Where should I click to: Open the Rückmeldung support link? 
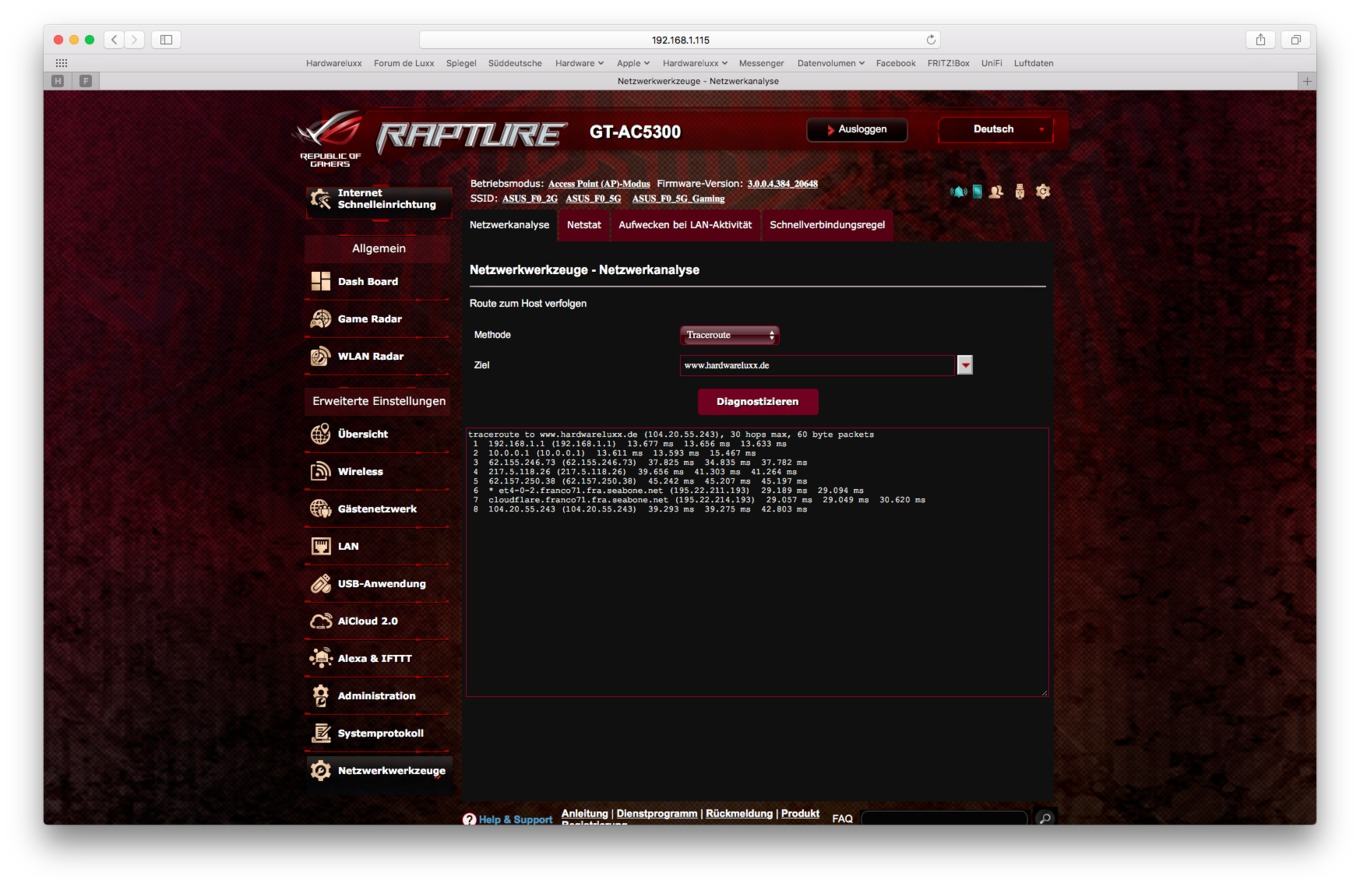[x=739, y=814]
